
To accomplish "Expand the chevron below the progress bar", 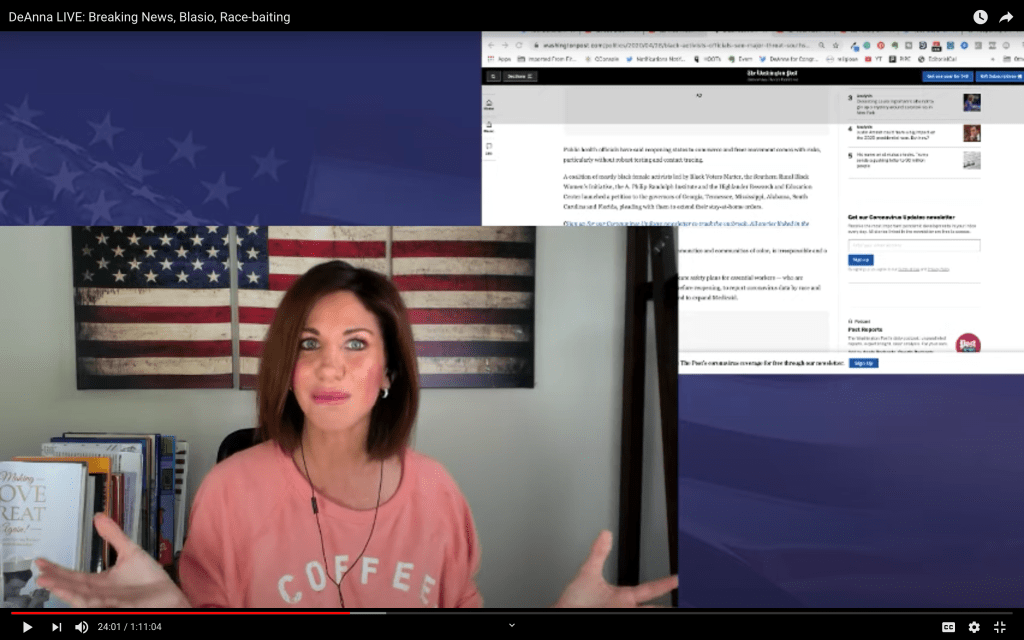I will (x=512, y=626).
